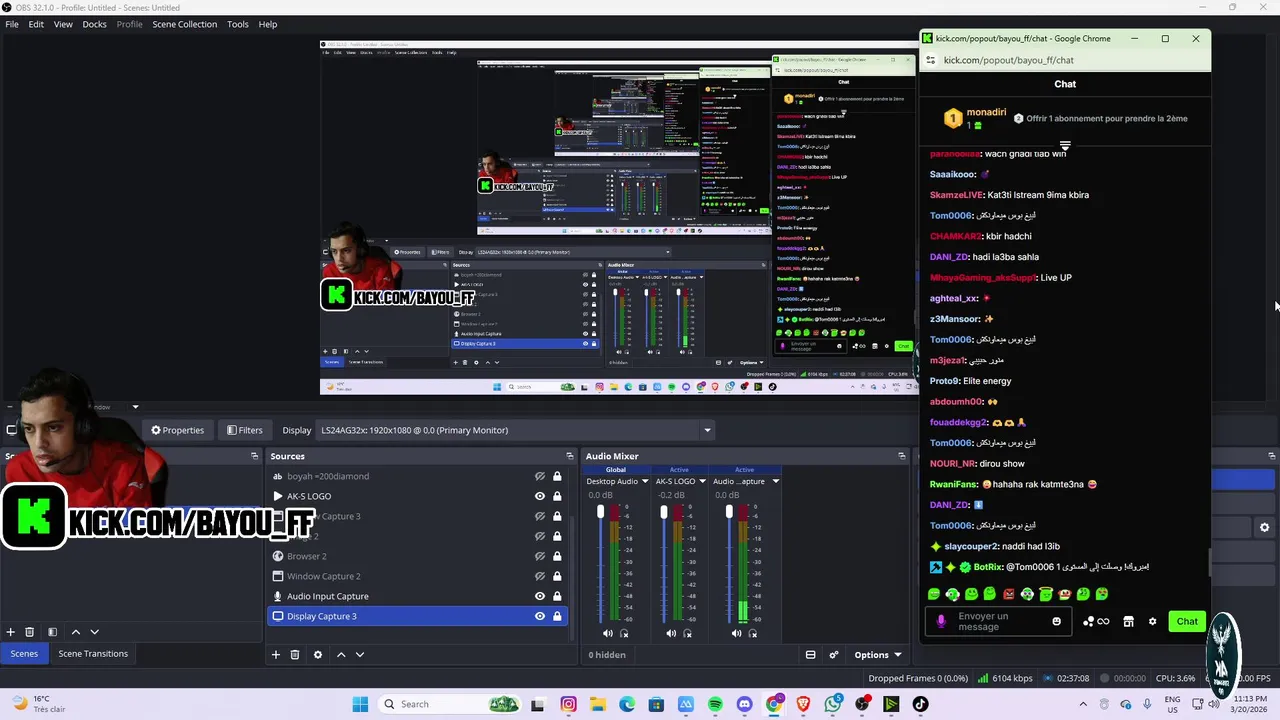Image resolution: width=1280 pixels, height=720 pixels.
Task: Click the green Chat send button
Action: coord(1187,621)
